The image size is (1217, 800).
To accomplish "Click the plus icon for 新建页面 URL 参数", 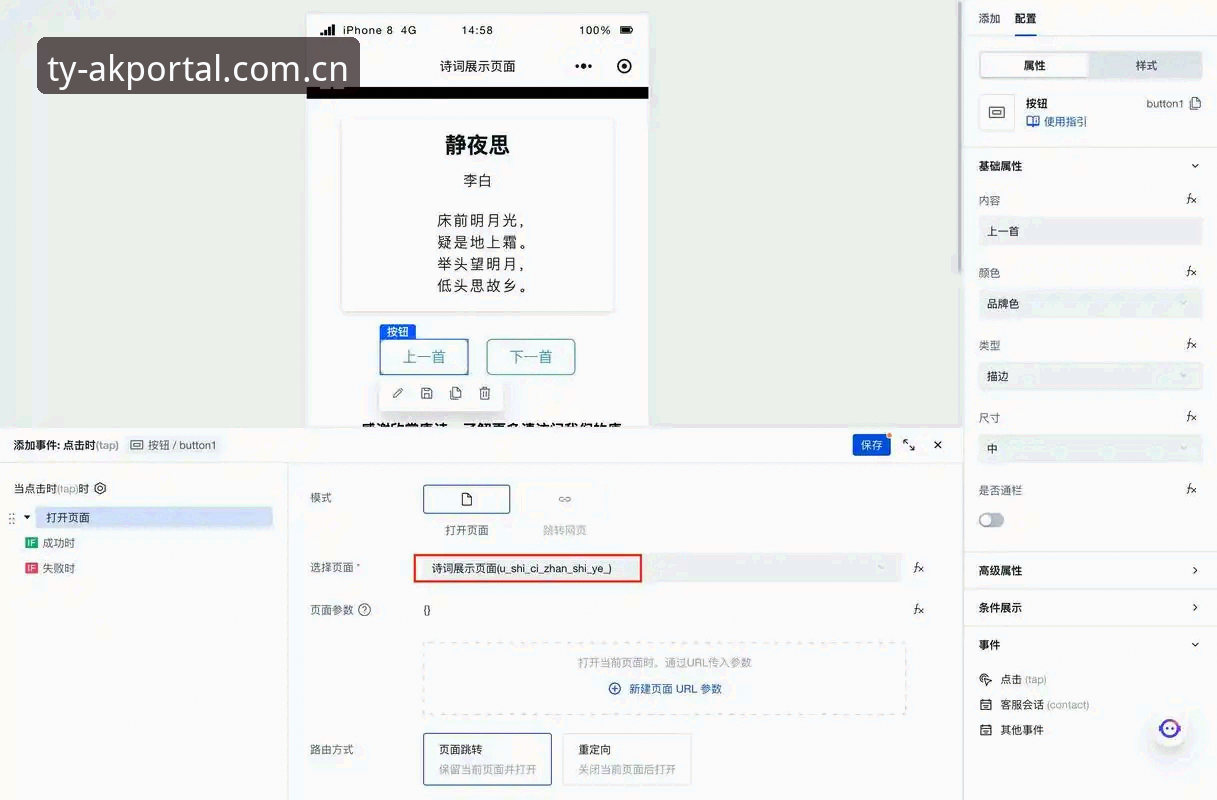I will tap(615, 689).
